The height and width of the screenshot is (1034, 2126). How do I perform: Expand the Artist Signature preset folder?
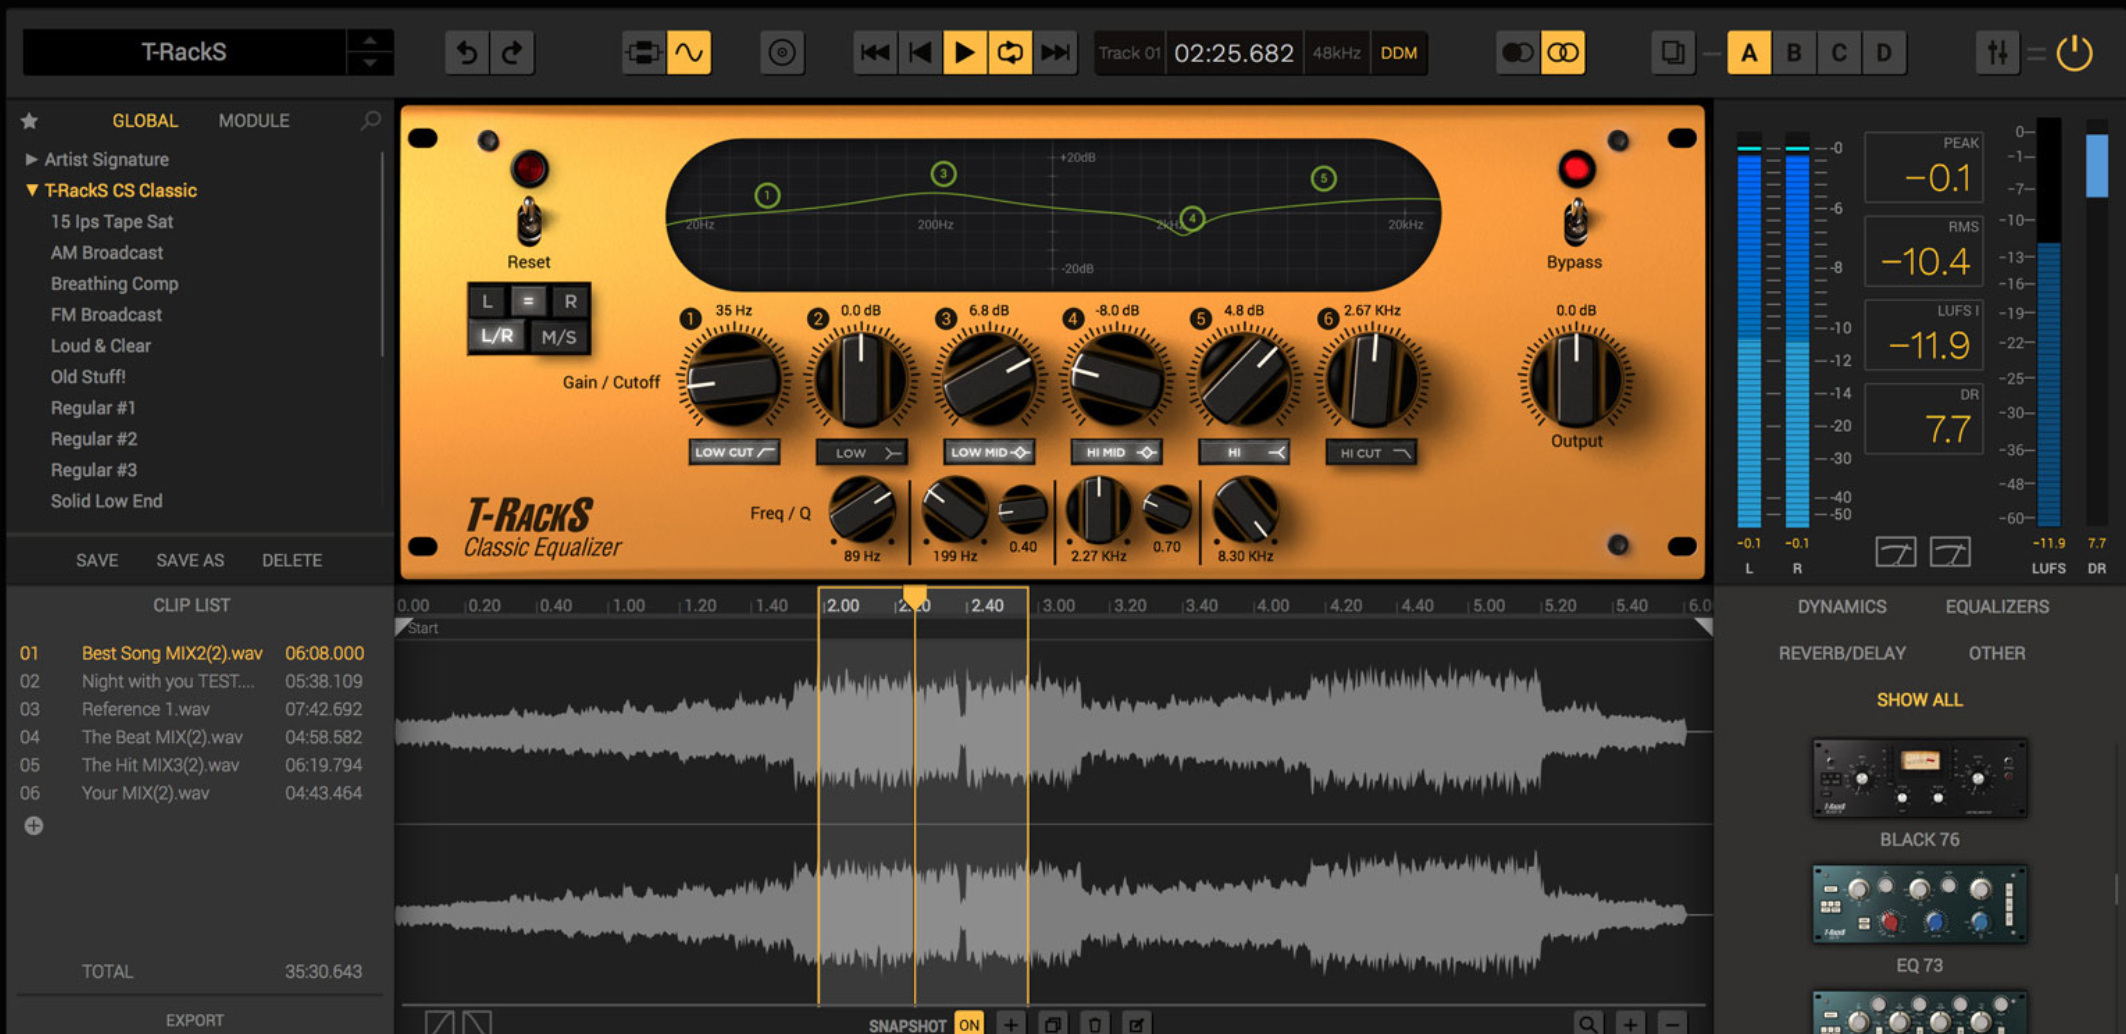(x=31, y=159)
